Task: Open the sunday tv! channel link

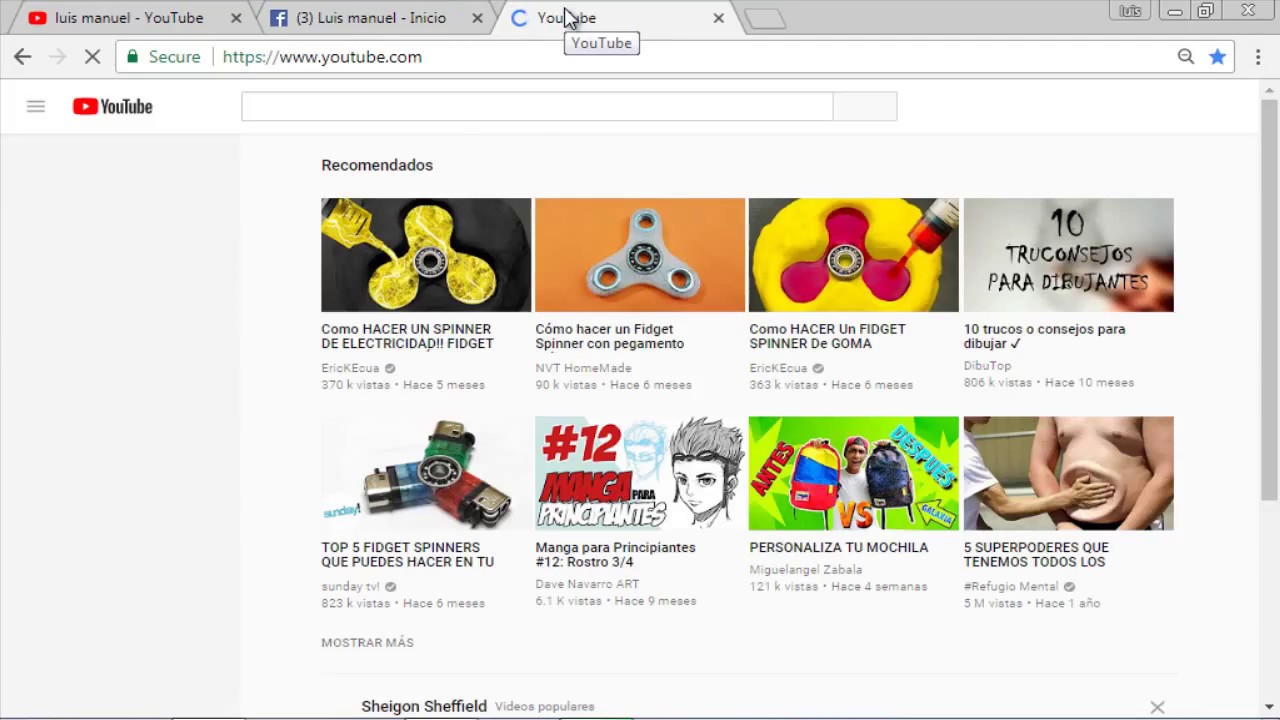Action: click(350, 587)
